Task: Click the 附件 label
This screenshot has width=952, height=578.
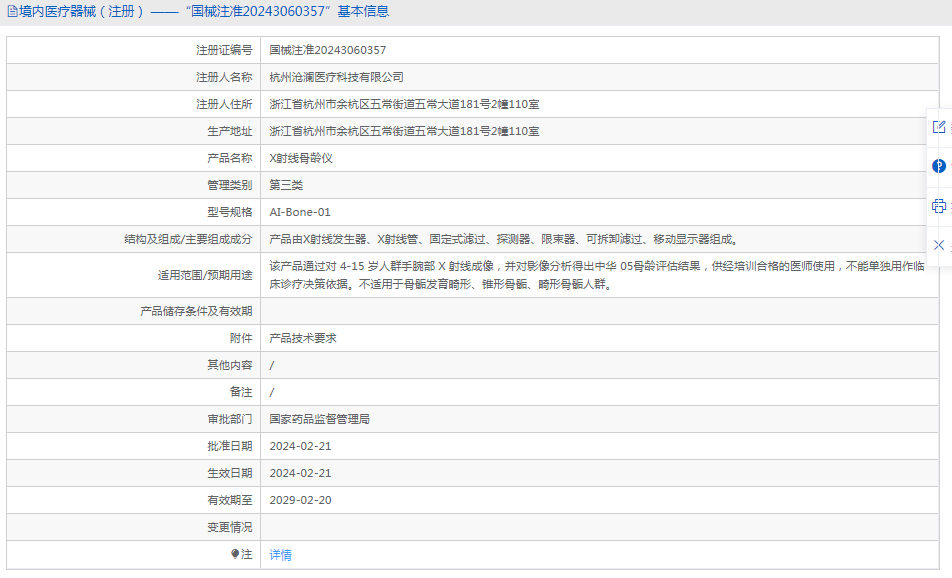Action: point(241,338)
